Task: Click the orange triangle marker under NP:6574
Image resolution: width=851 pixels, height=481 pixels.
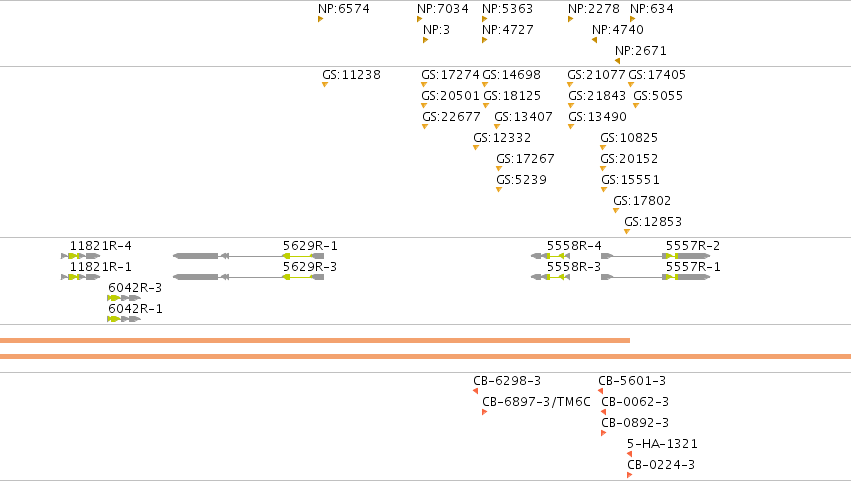Action: click(x=321, y=20)
